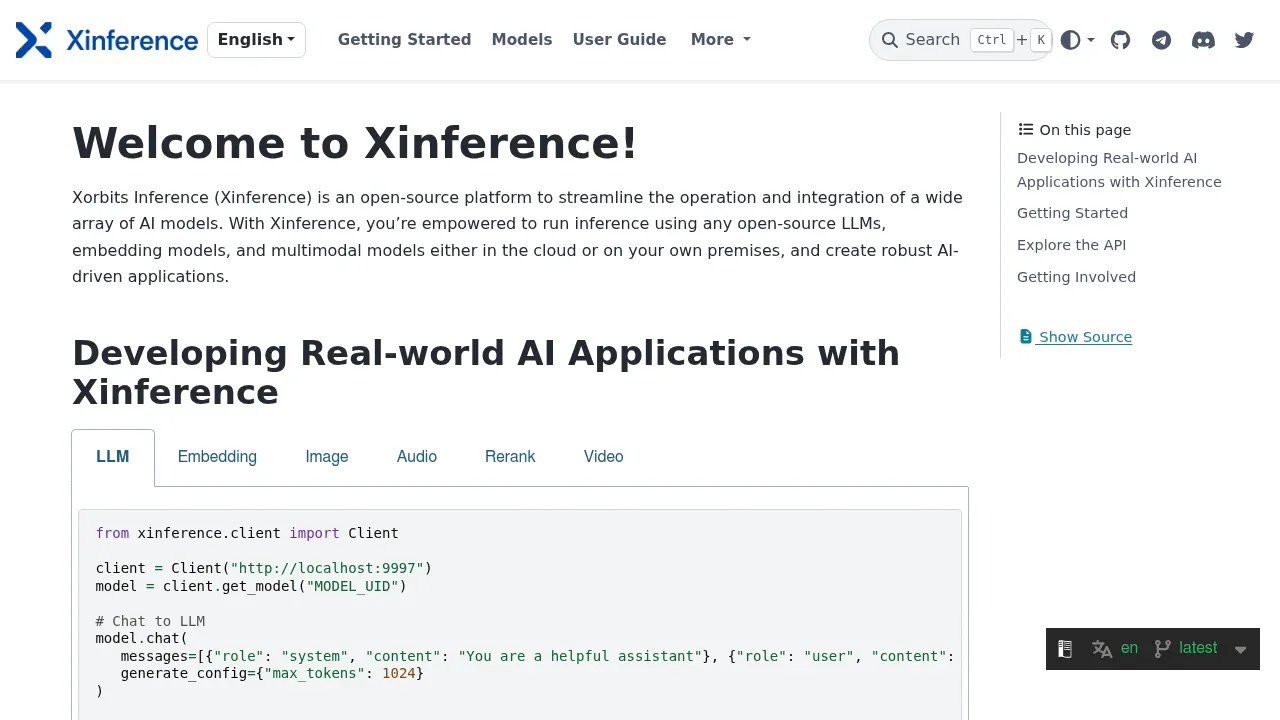The height and width of the screenshot is (720, 1280).
Task: Open the User Guide nav item
Action: pos(619,40)
